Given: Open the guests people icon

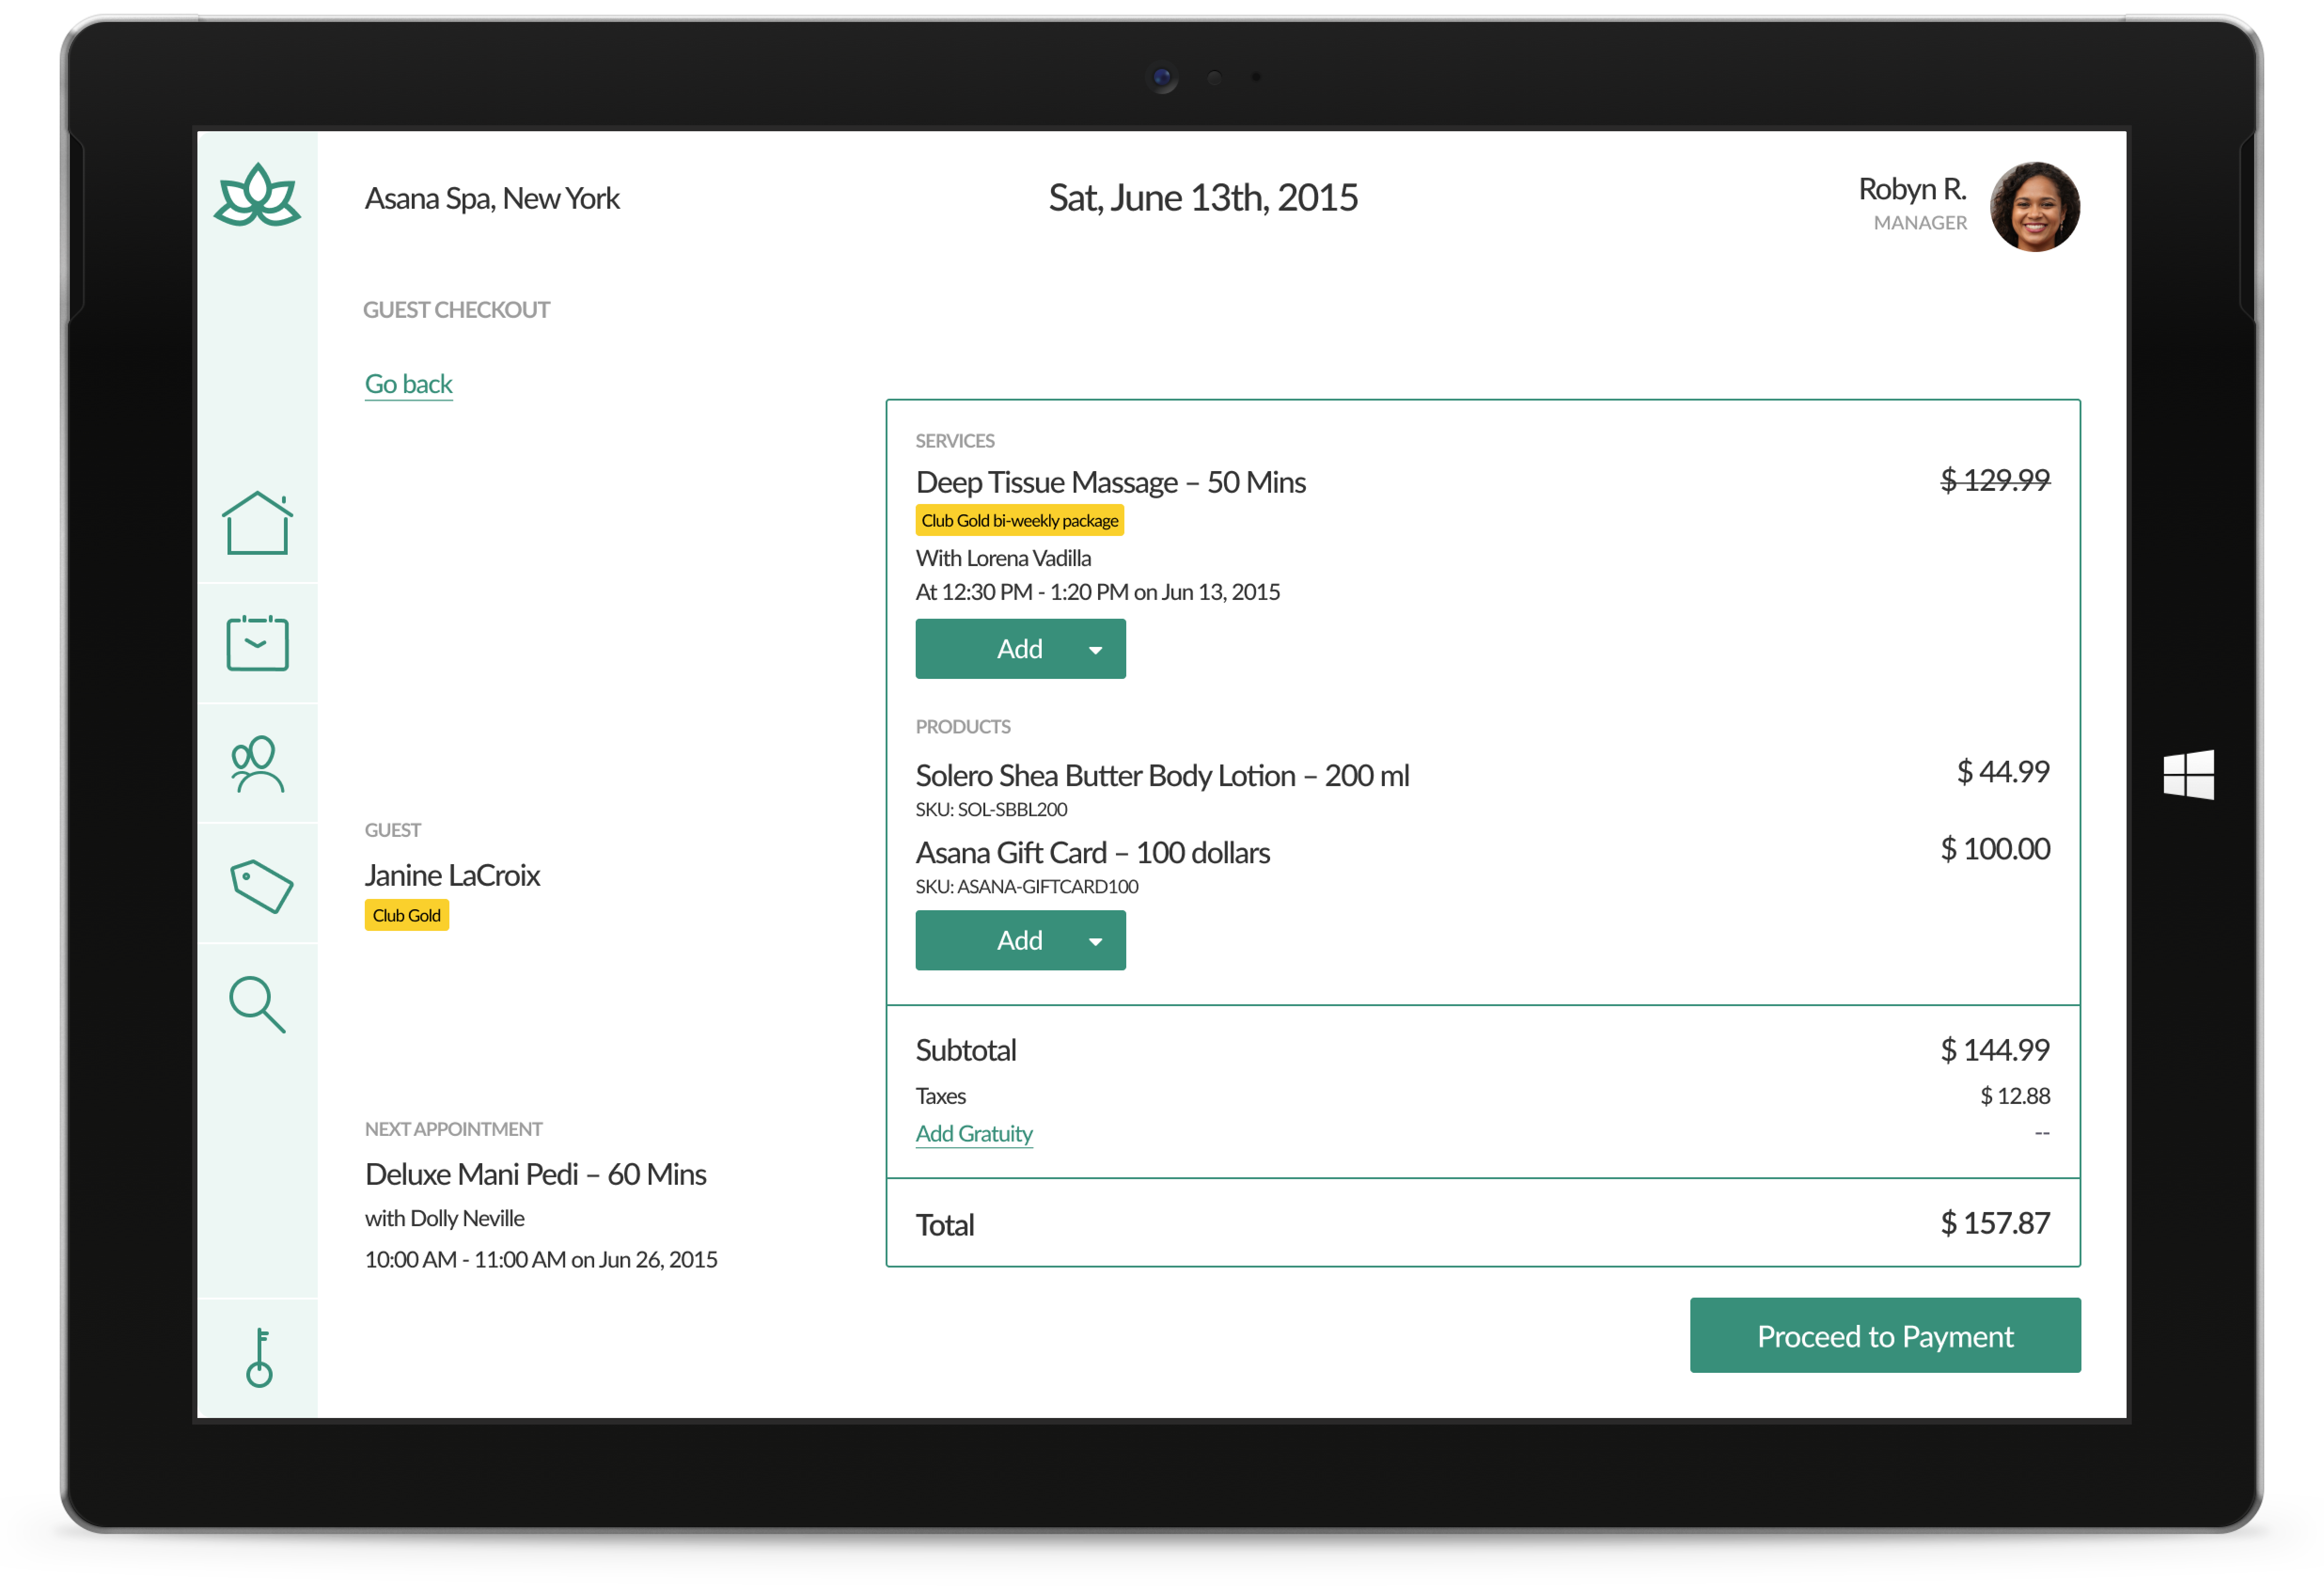Looking at the screenshot, I should click(x=257, y=764).
